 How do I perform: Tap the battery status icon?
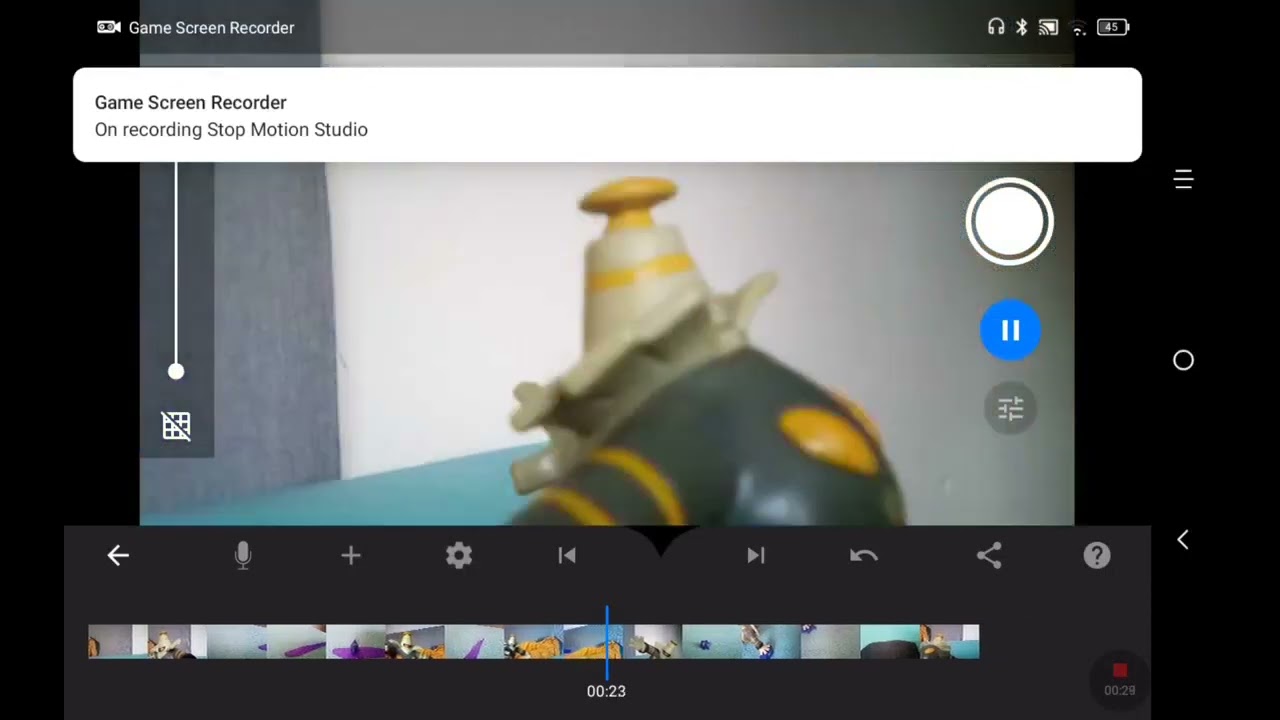coord(1112,27)
